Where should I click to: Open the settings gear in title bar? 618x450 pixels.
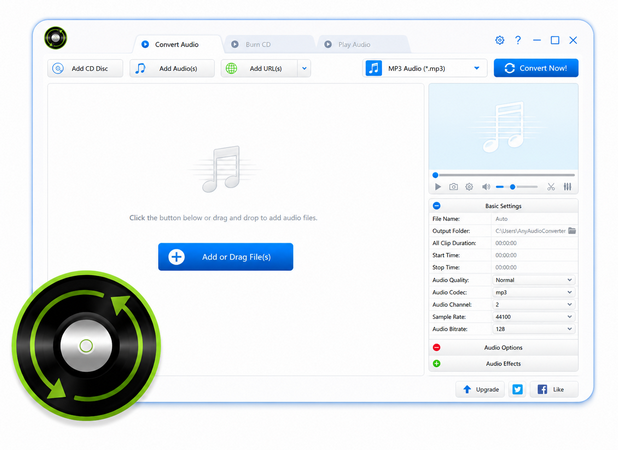pos(499,40)
